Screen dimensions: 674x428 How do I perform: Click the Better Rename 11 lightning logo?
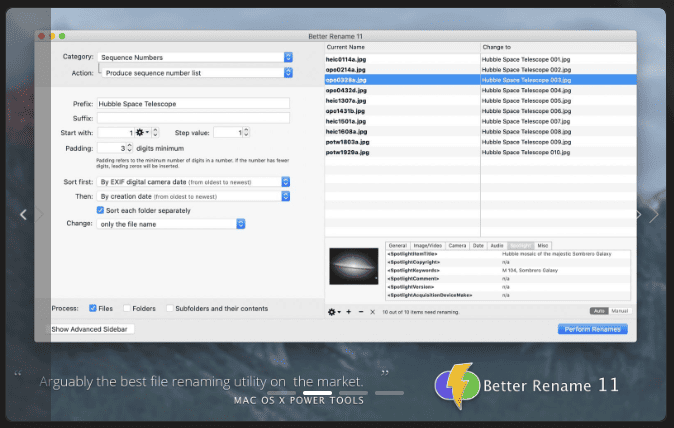(x=457, y=385)
